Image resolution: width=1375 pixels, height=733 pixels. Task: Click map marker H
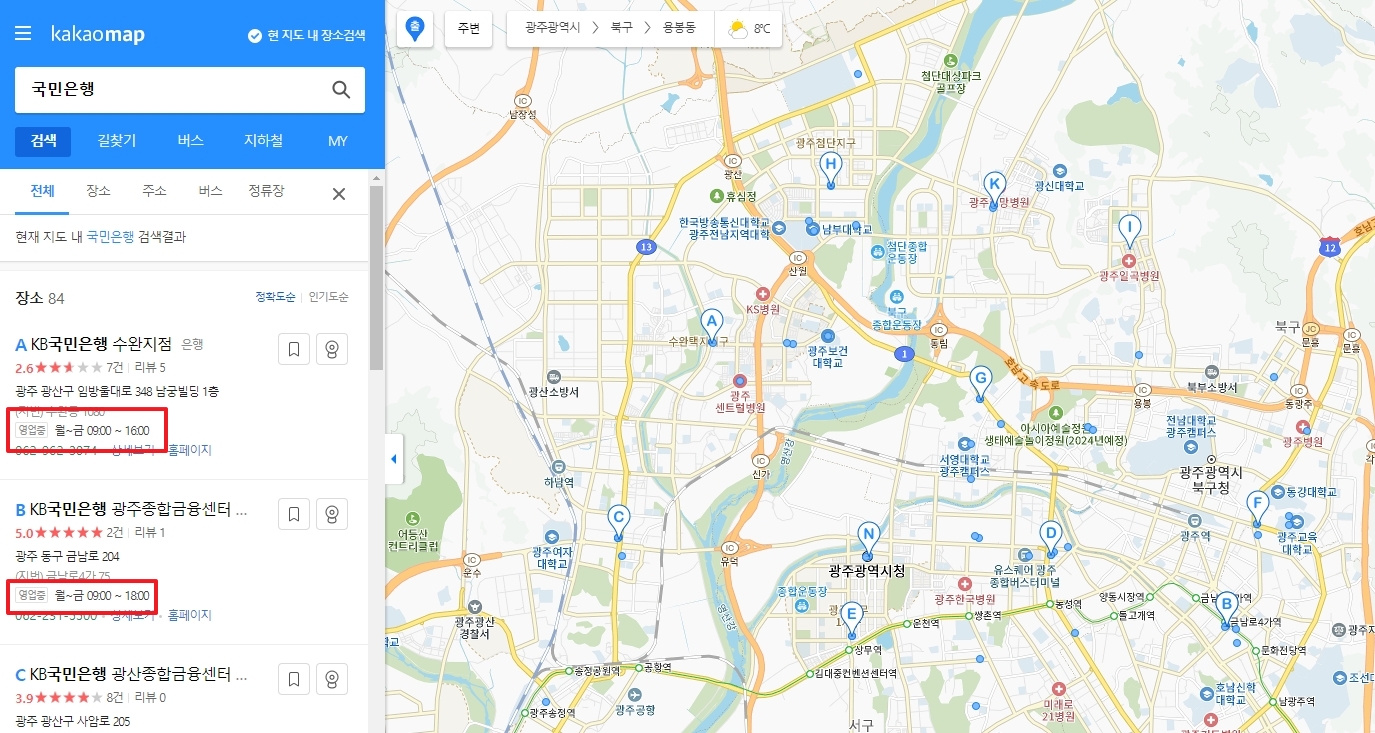point(830,168)
